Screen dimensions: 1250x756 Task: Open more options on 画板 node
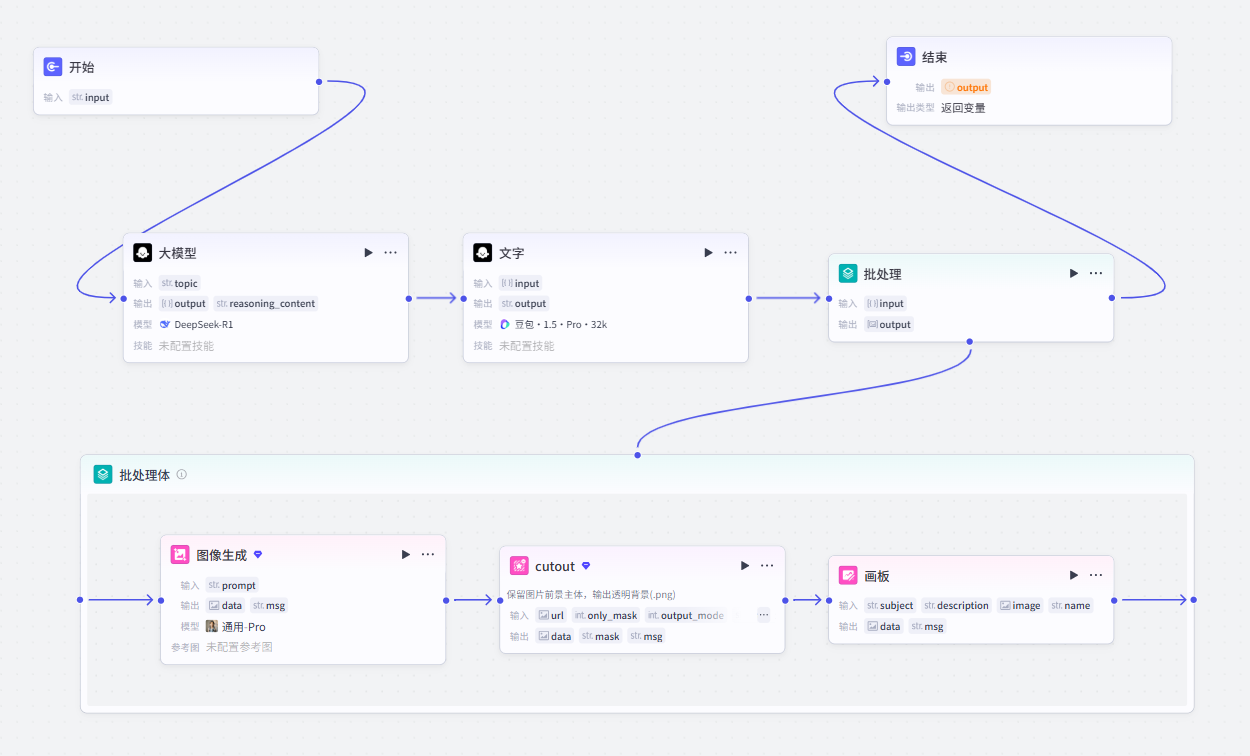coord(1096,575)
